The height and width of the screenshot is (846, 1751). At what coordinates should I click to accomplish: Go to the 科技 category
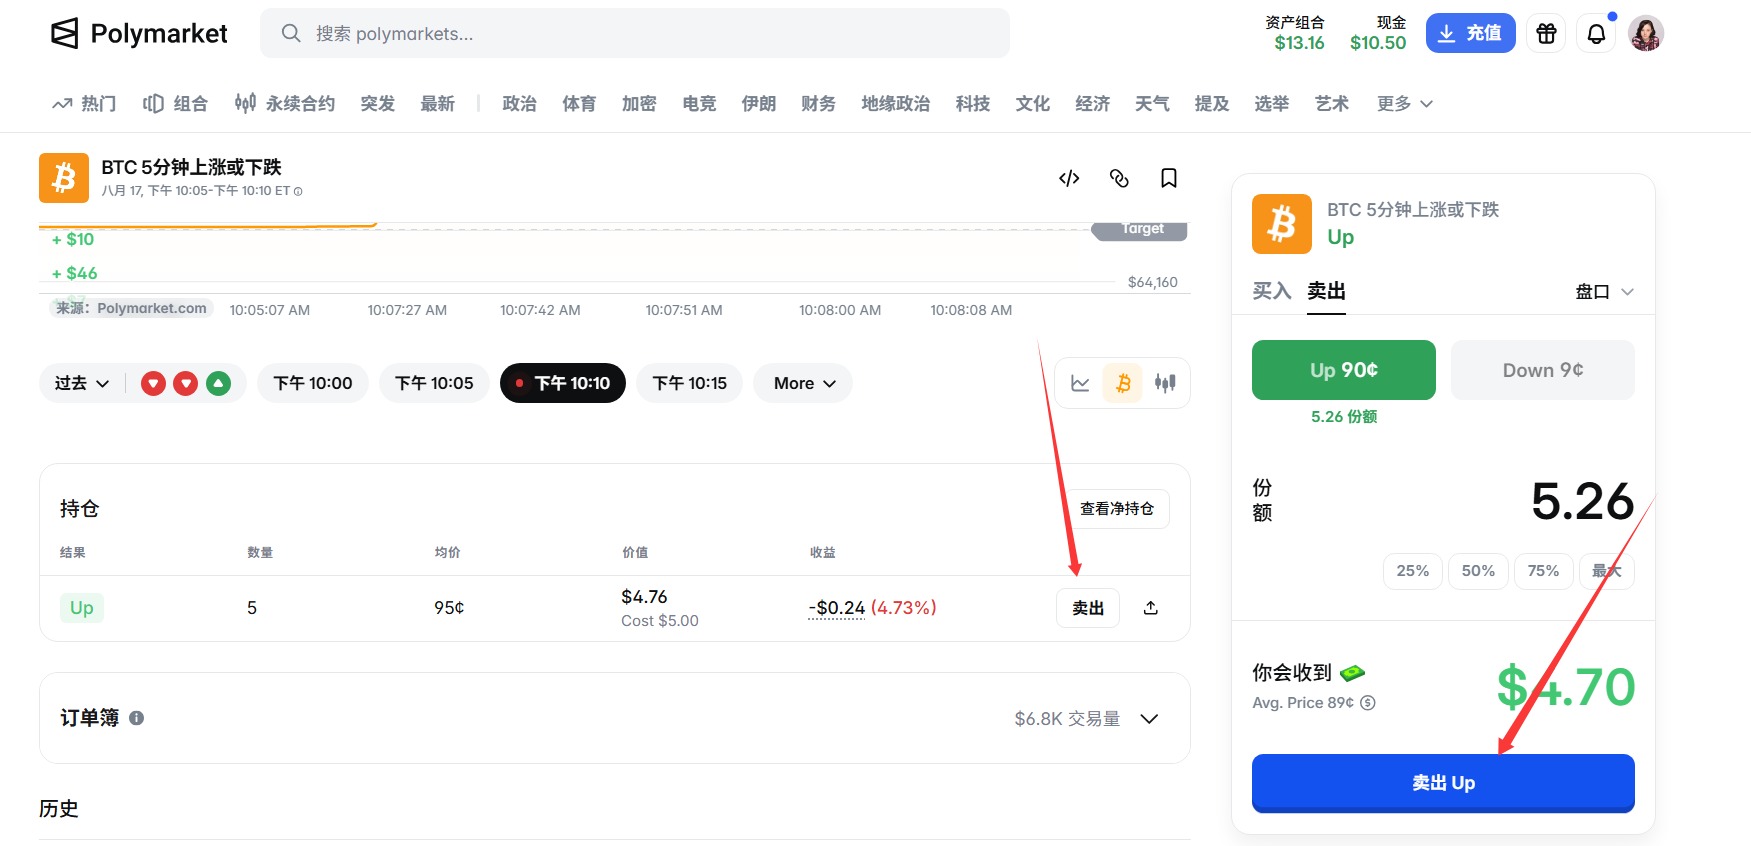pos(973,104)
